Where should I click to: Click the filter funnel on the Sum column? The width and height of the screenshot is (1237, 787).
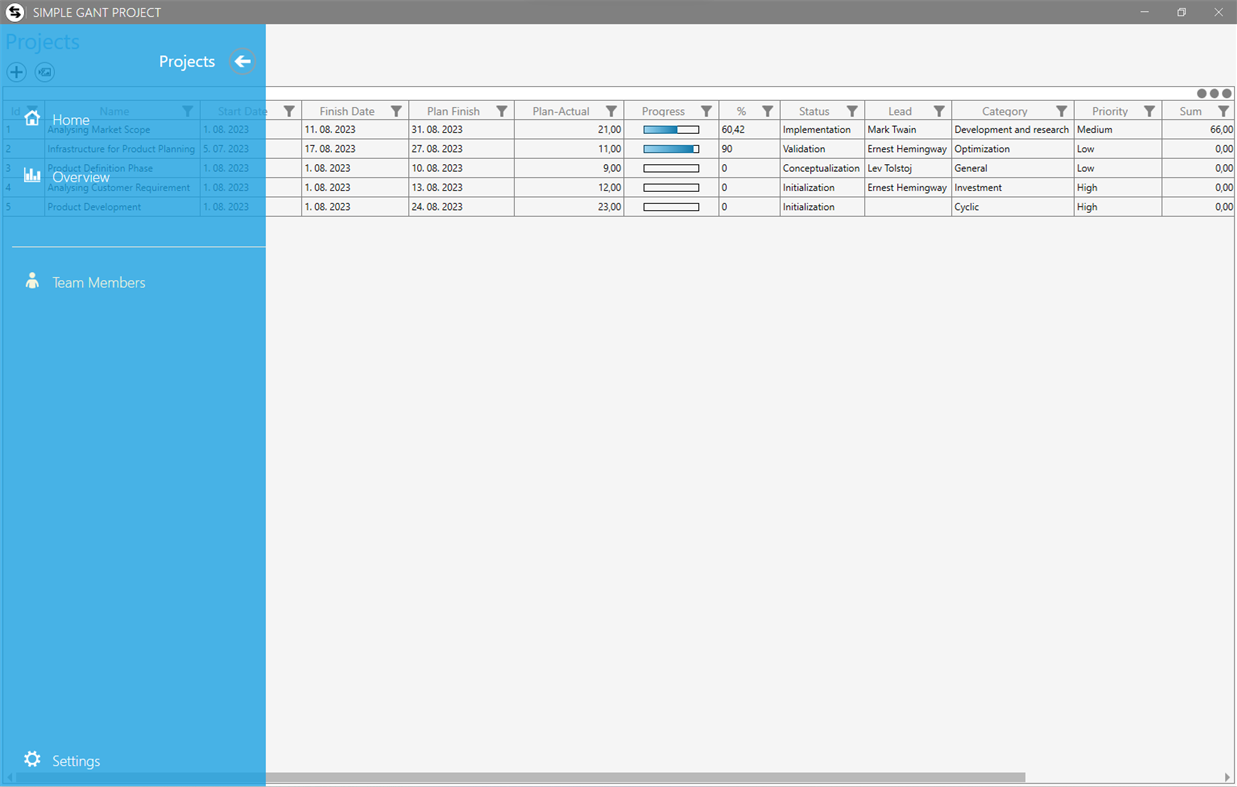[1223, 111]
